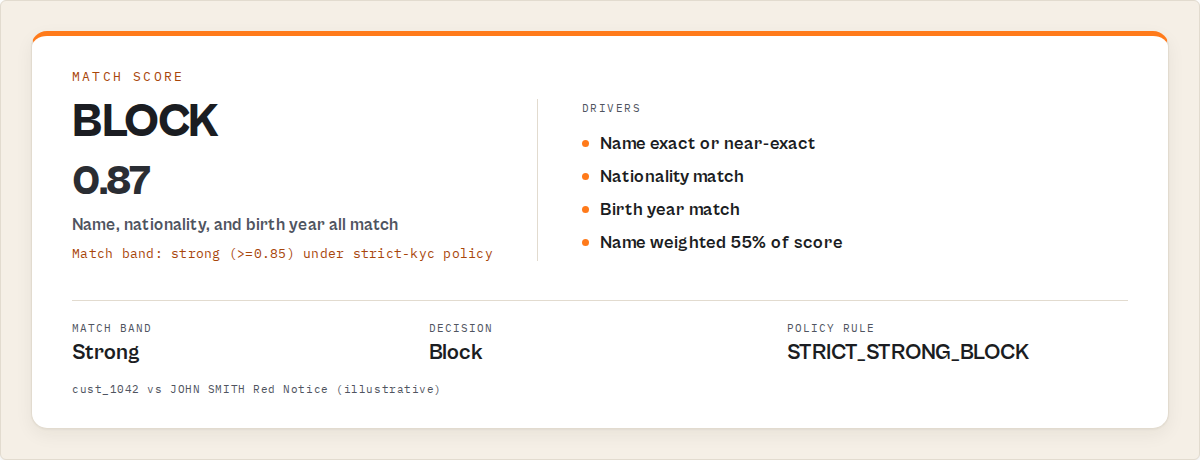Screen dimensions: 1200x460
Task: Click the Match band strict-kyc policy note
Action: point(282,254)
